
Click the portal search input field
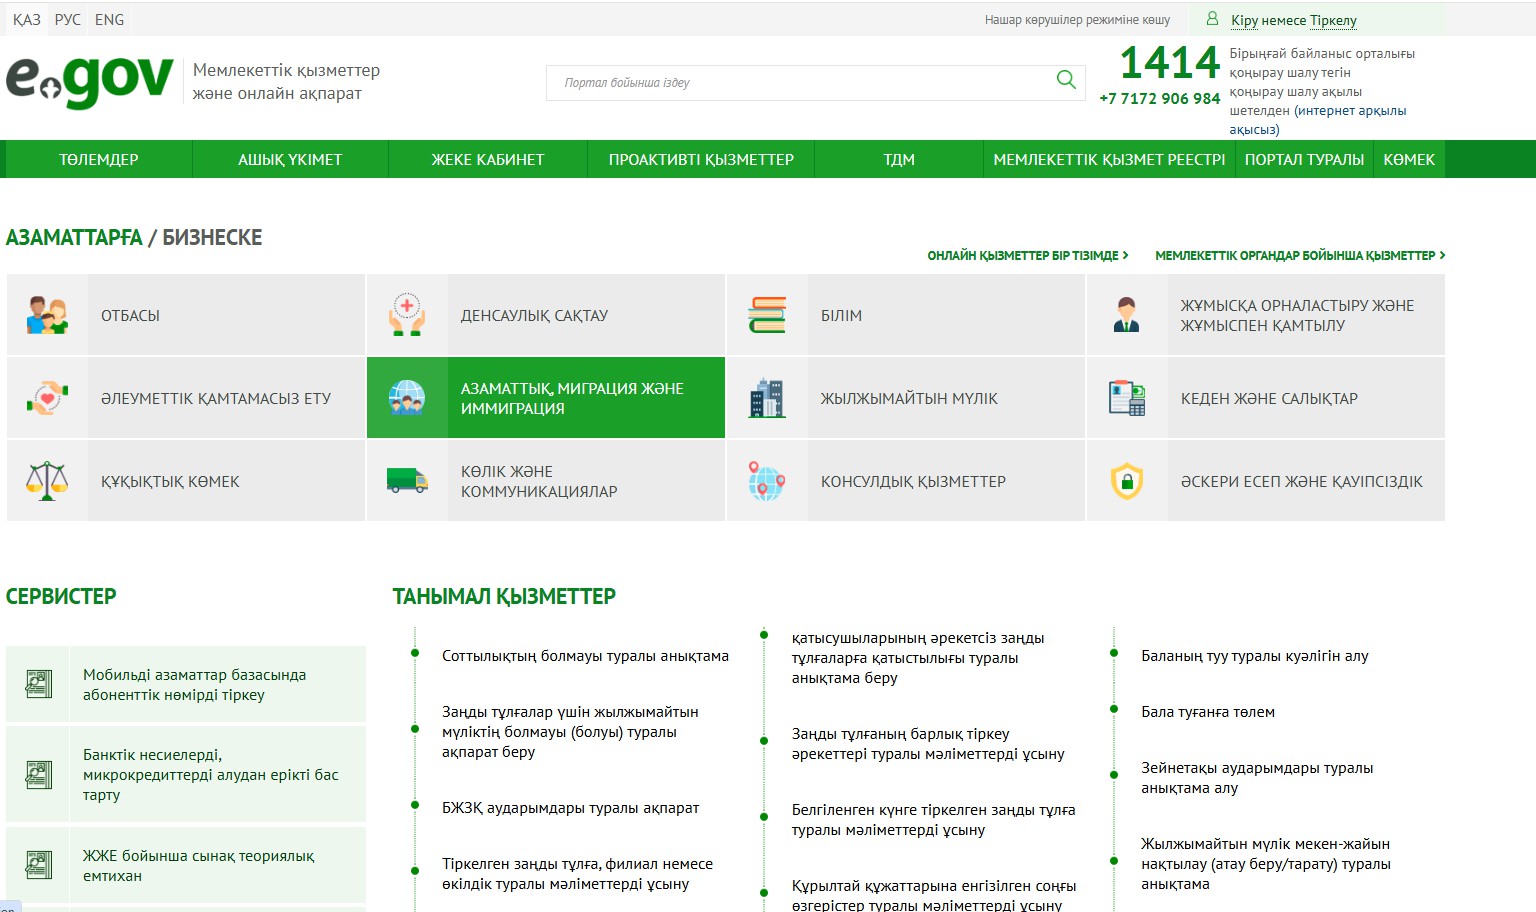[x=800, y=83]
